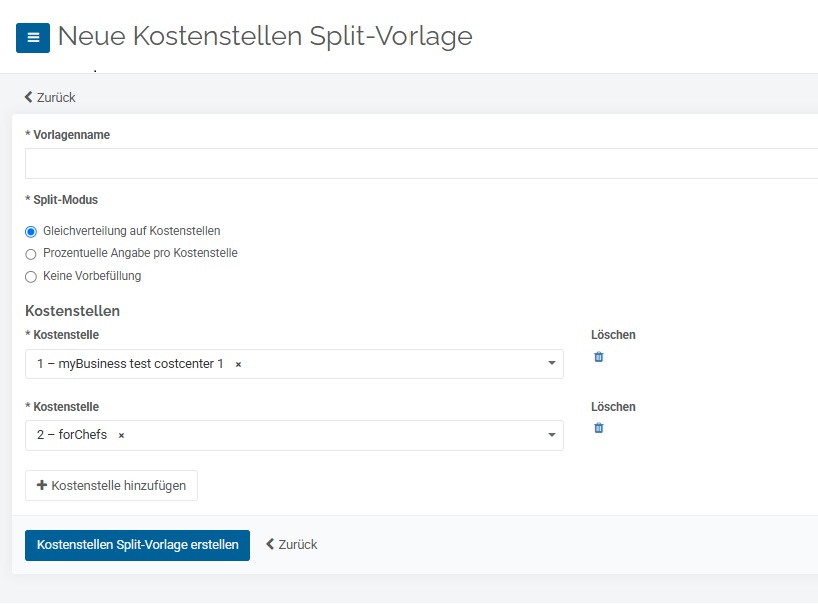The width and height of the screenshot is (818, 604).
Task: Expand the first Kostenstelle dropdown arrow
Action: pos(551,363)
